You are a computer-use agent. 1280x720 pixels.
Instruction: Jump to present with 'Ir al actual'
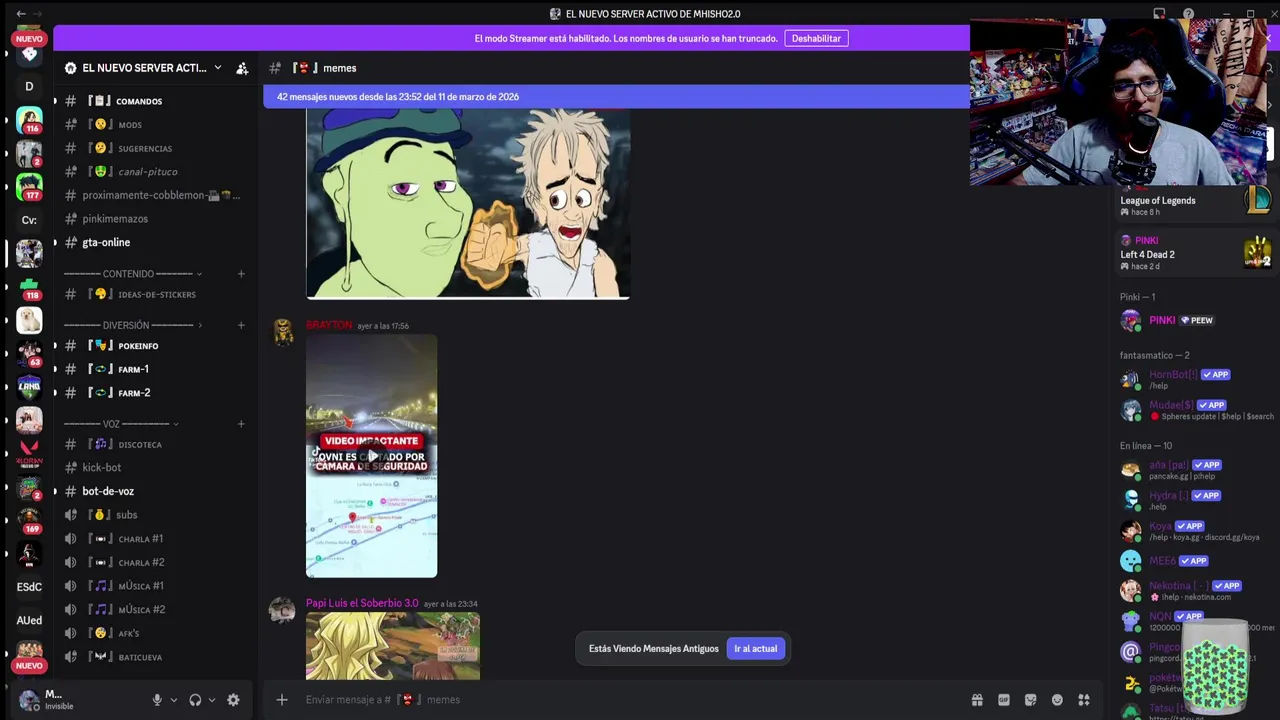click(756, 648)
